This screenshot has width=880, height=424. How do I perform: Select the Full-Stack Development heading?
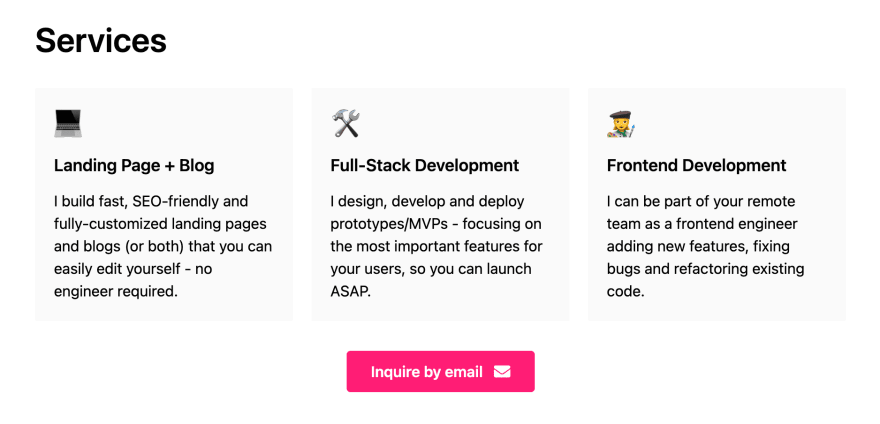425,166
